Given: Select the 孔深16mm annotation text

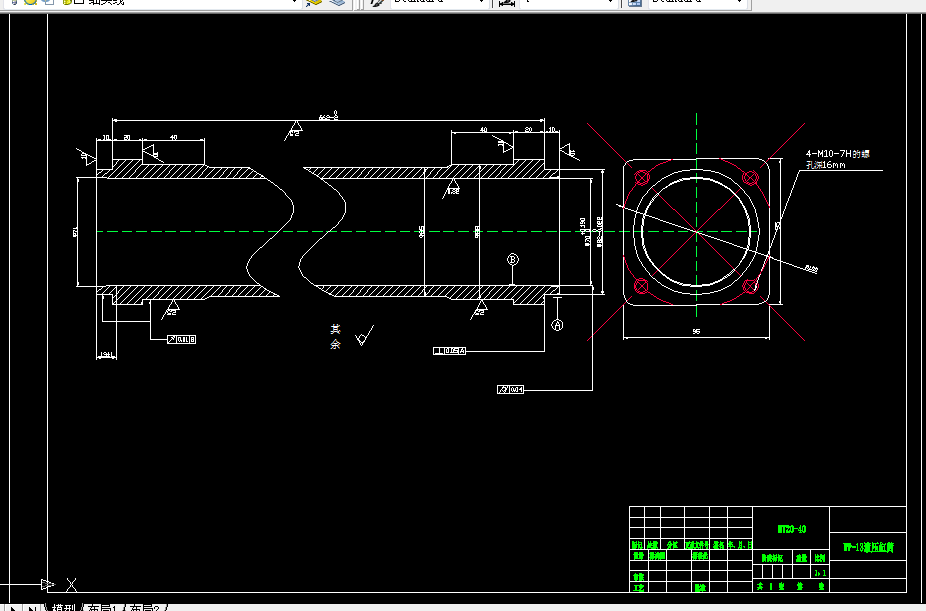Looking at the screenshot, I should [x=826, y=165].
